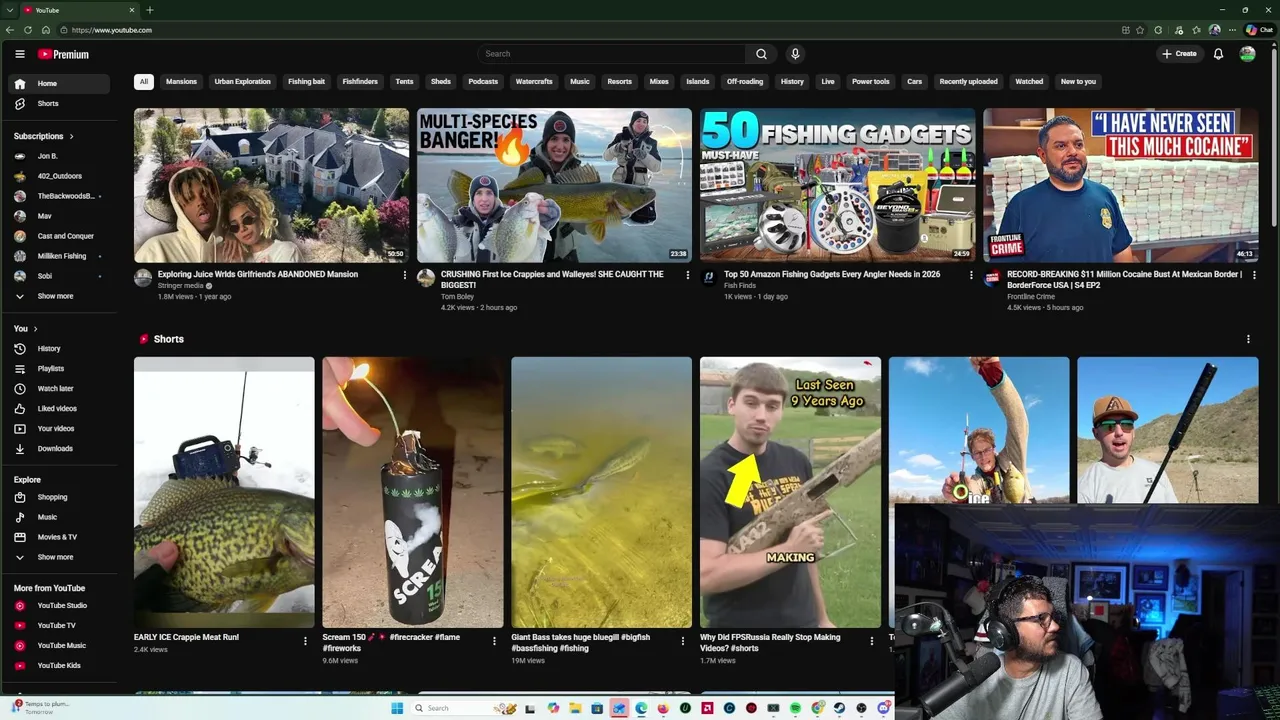
Task: Reload the page with the refresh button
Action: pyautogui.click(x=28, y=30)
